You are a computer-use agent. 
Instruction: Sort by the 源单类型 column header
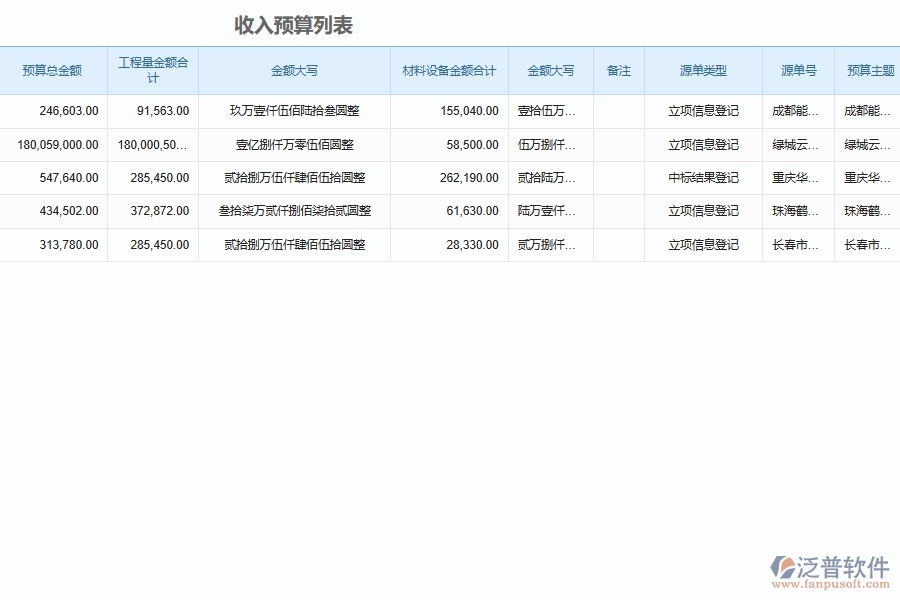coord(703,71)
